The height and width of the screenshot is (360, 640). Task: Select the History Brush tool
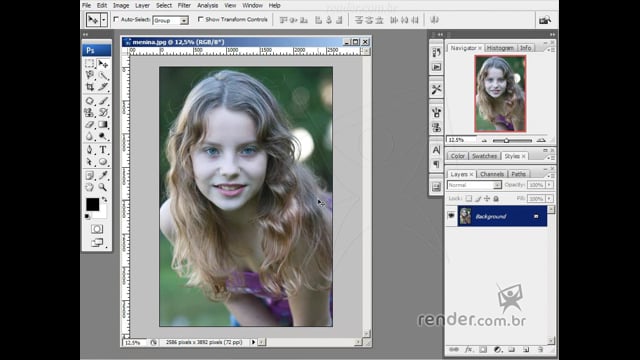[103, 112]
